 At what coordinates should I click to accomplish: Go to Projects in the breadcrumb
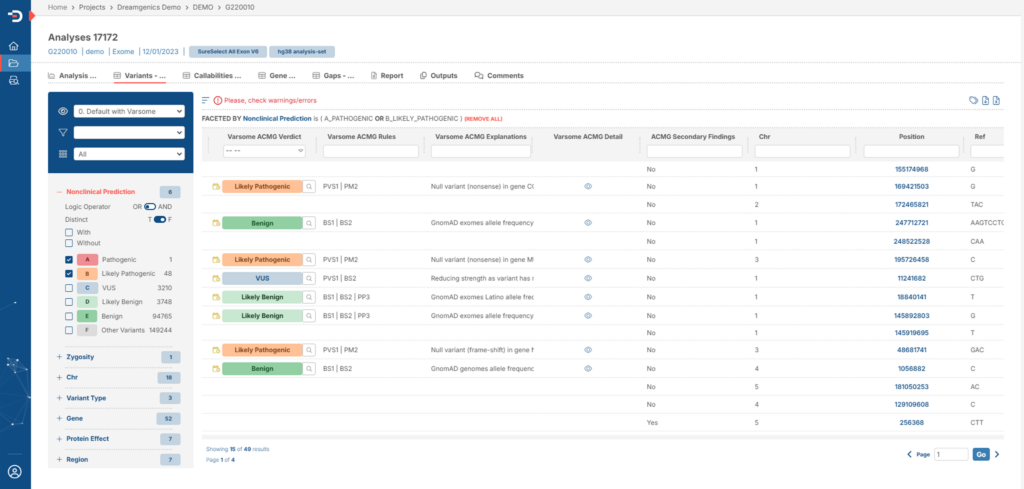click(92, 7)
